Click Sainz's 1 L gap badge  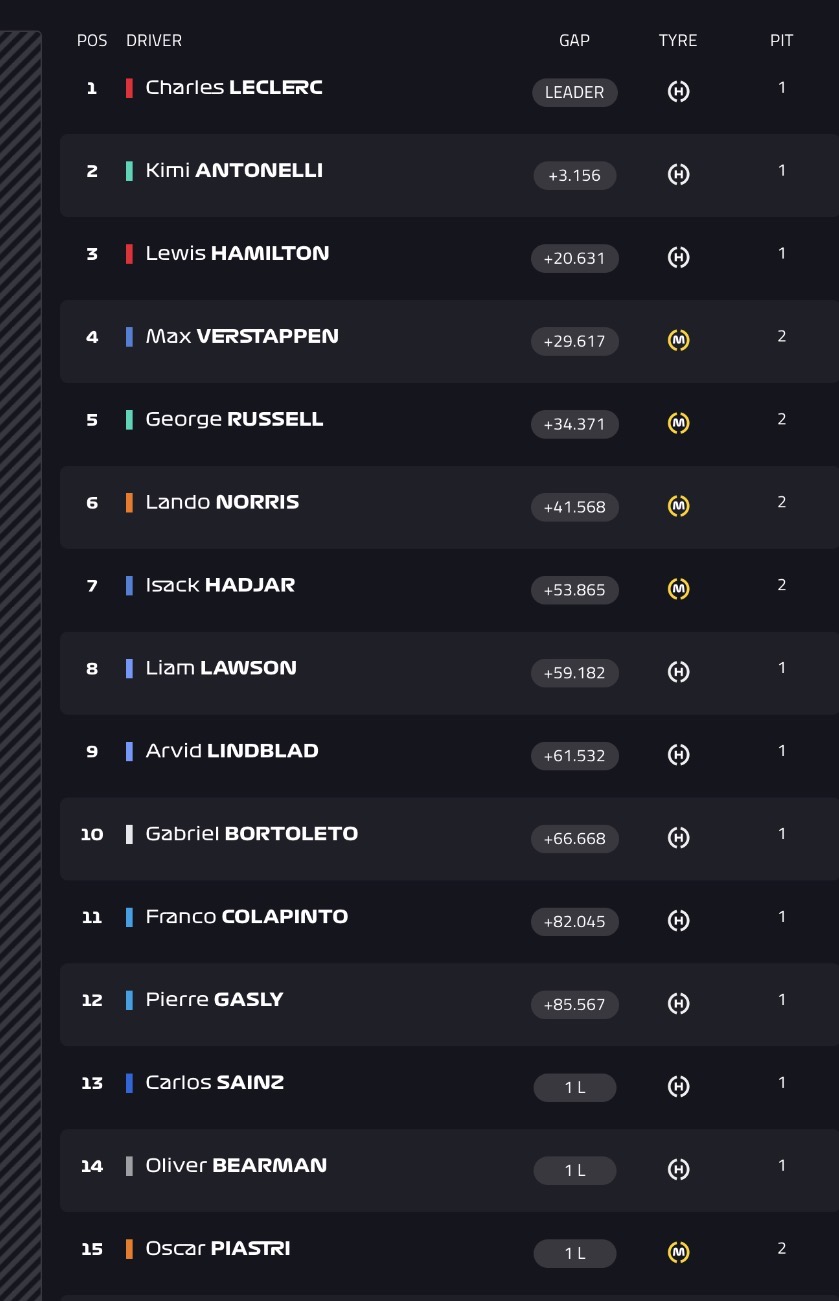[575, 1087]
